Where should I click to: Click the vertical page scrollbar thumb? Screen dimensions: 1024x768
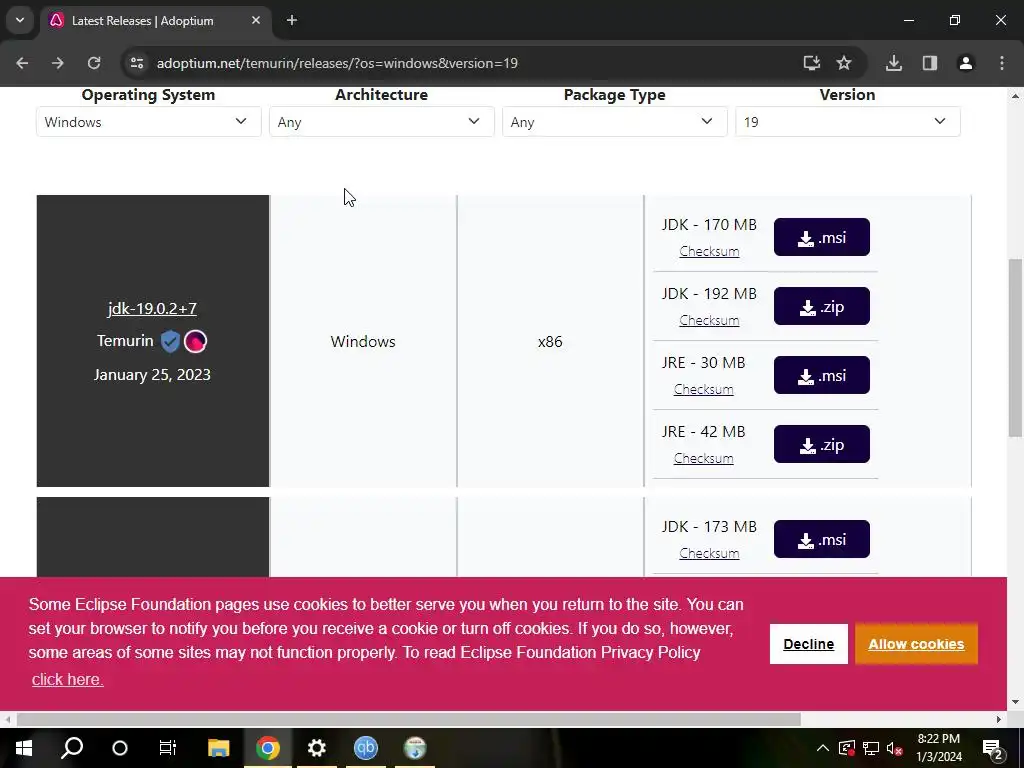pyautogui.click(x=1015, y=347)
